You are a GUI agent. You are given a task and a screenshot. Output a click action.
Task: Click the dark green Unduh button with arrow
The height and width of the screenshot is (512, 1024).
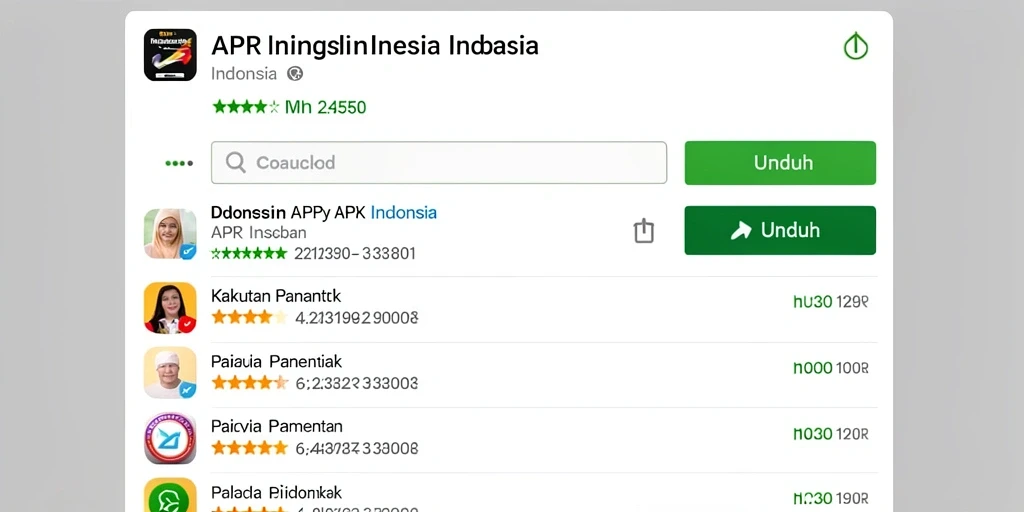[780, 230]
